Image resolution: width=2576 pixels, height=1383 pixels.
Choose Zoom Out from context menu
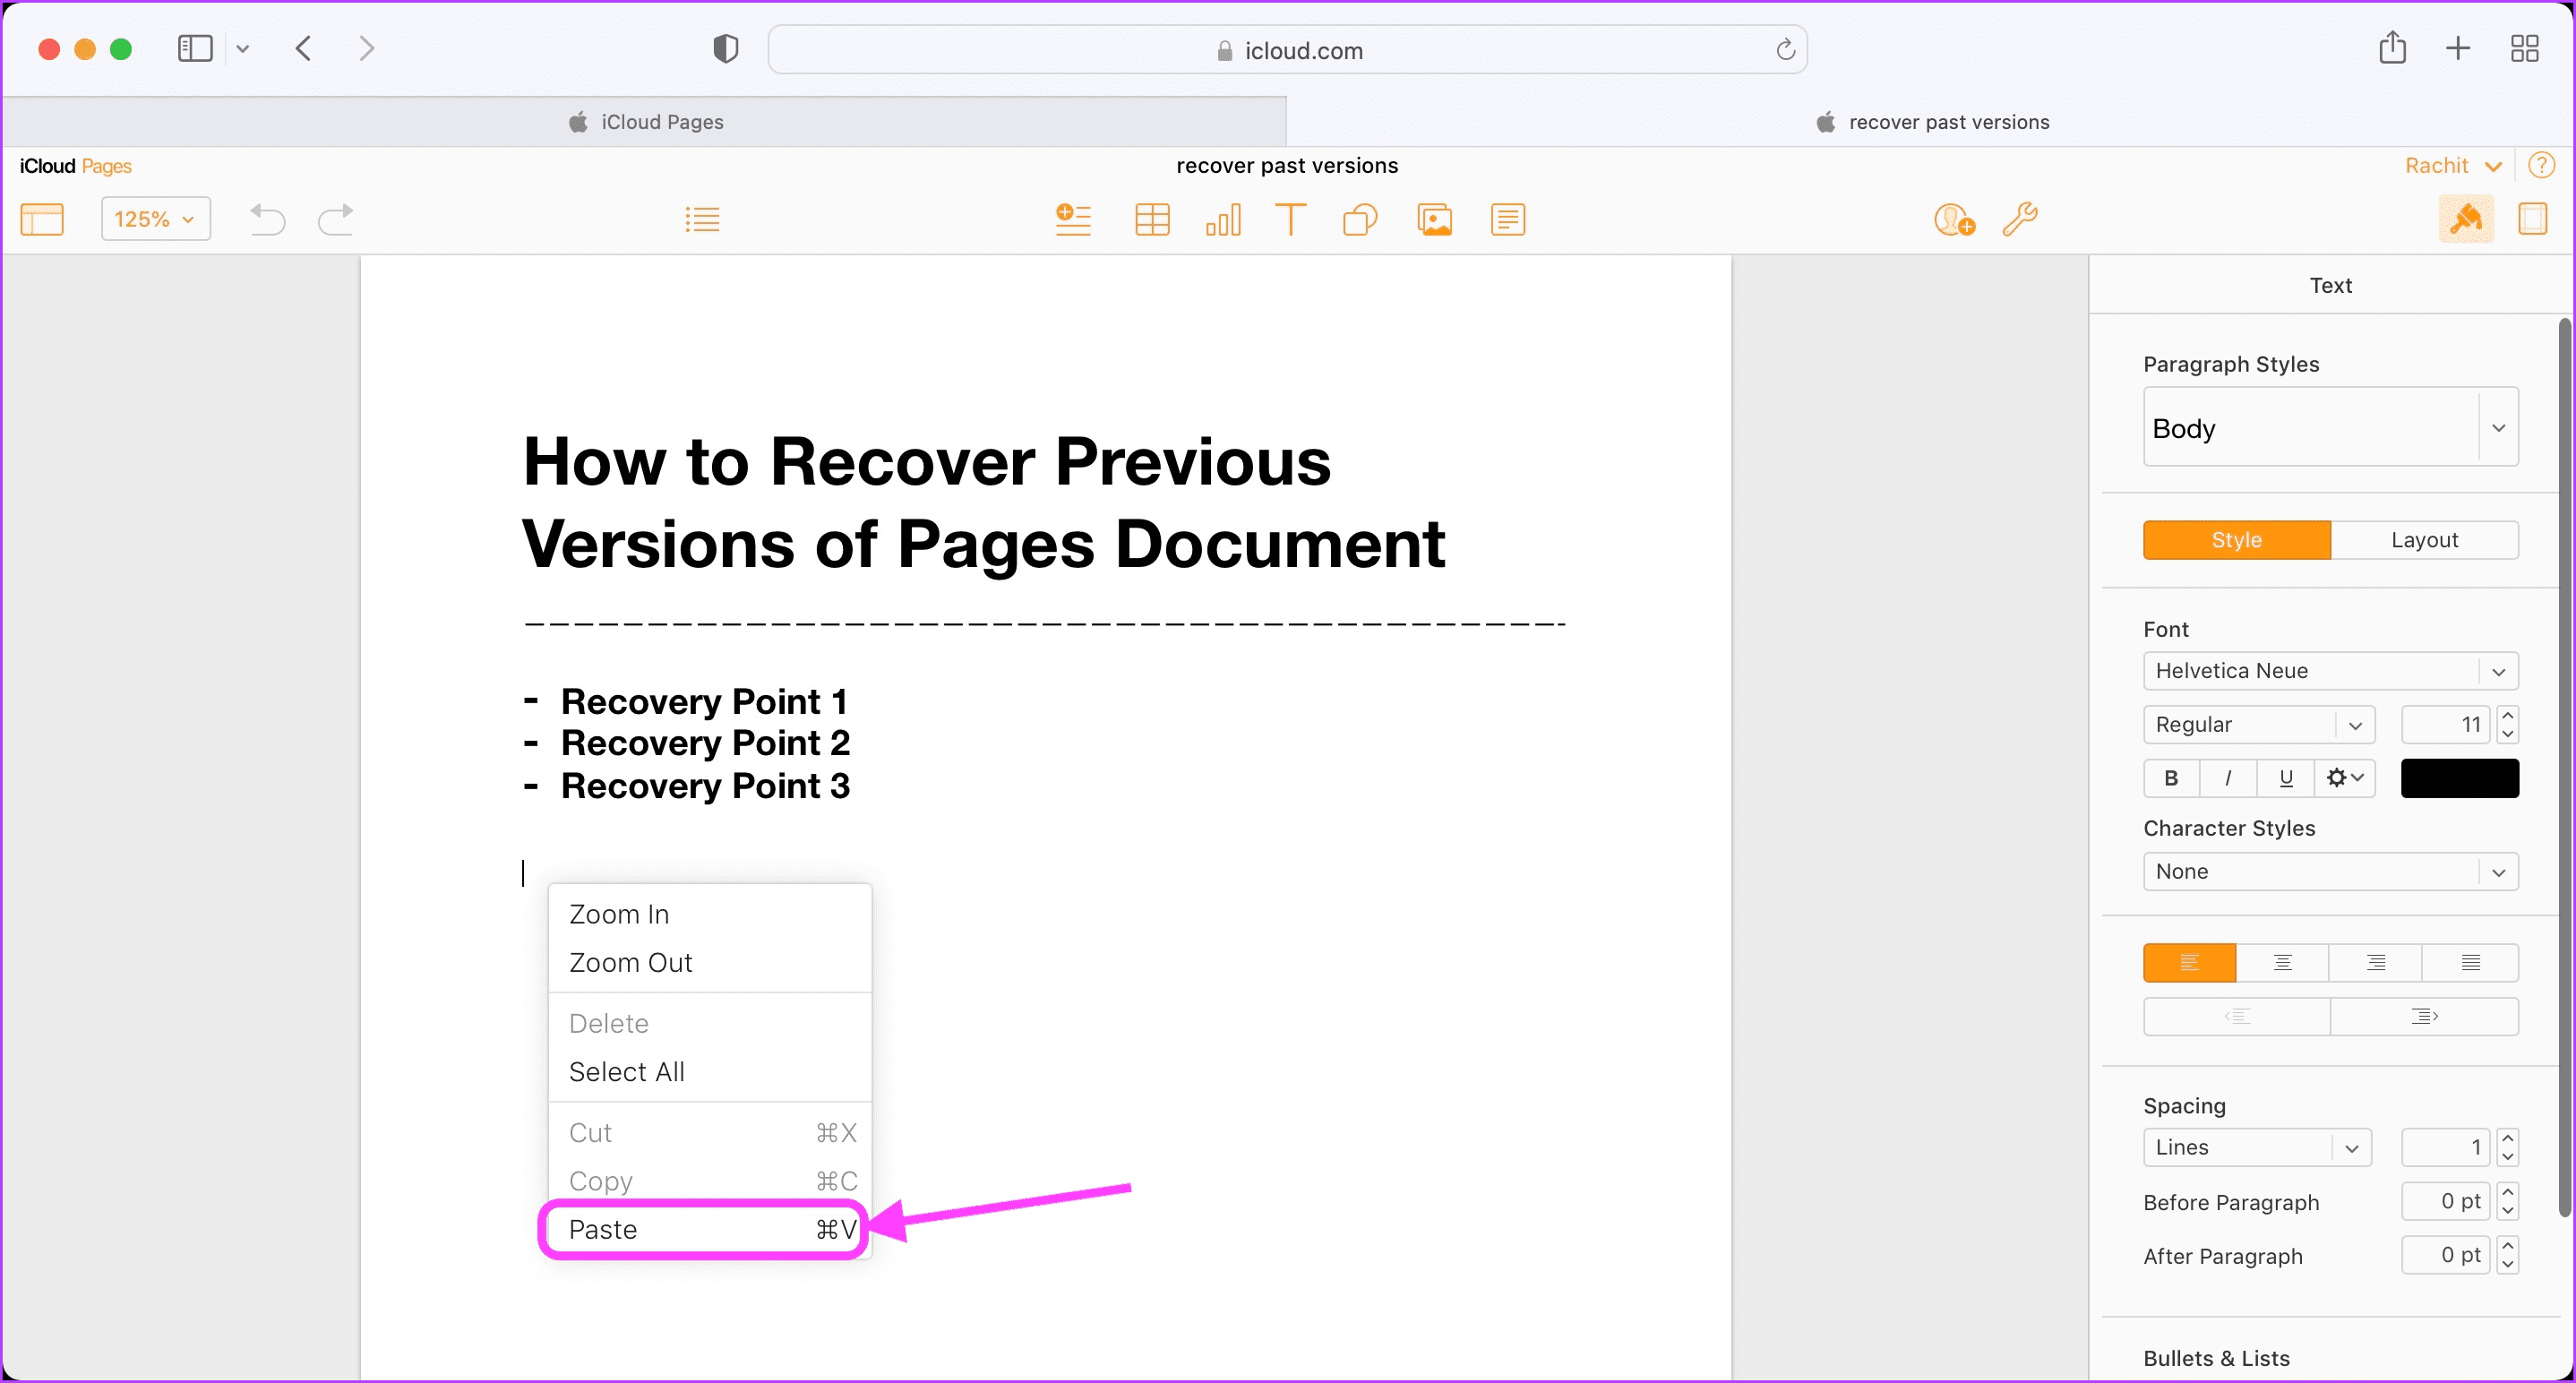(x=709, y=962)
